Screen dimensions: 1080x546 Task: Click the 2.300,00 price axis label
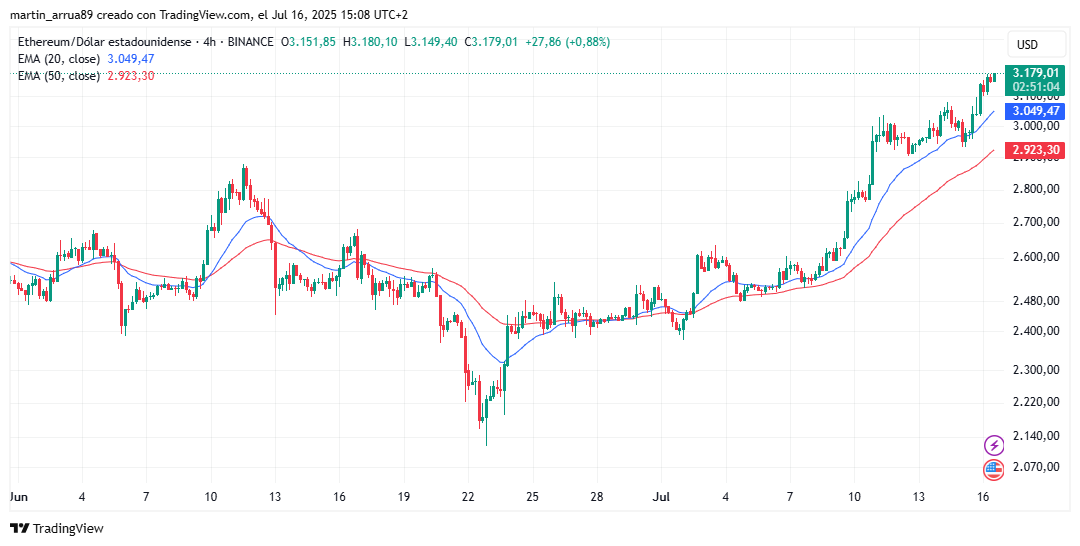tap(1036, 370)
